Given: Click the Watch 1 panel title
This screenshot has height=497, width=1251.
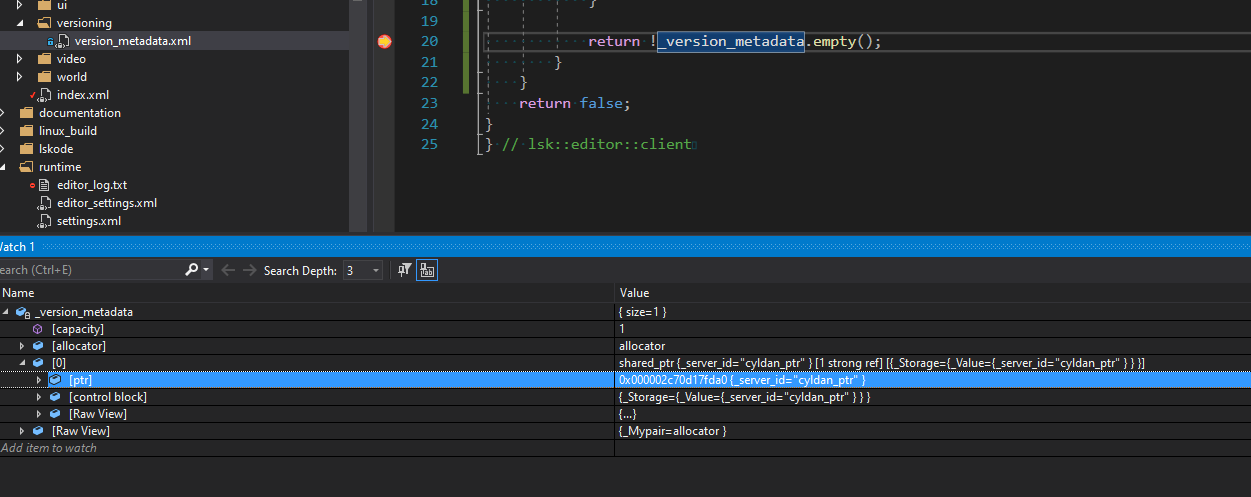Looking at the screenshot, I should pyautogui.click(x=17, y=247).
